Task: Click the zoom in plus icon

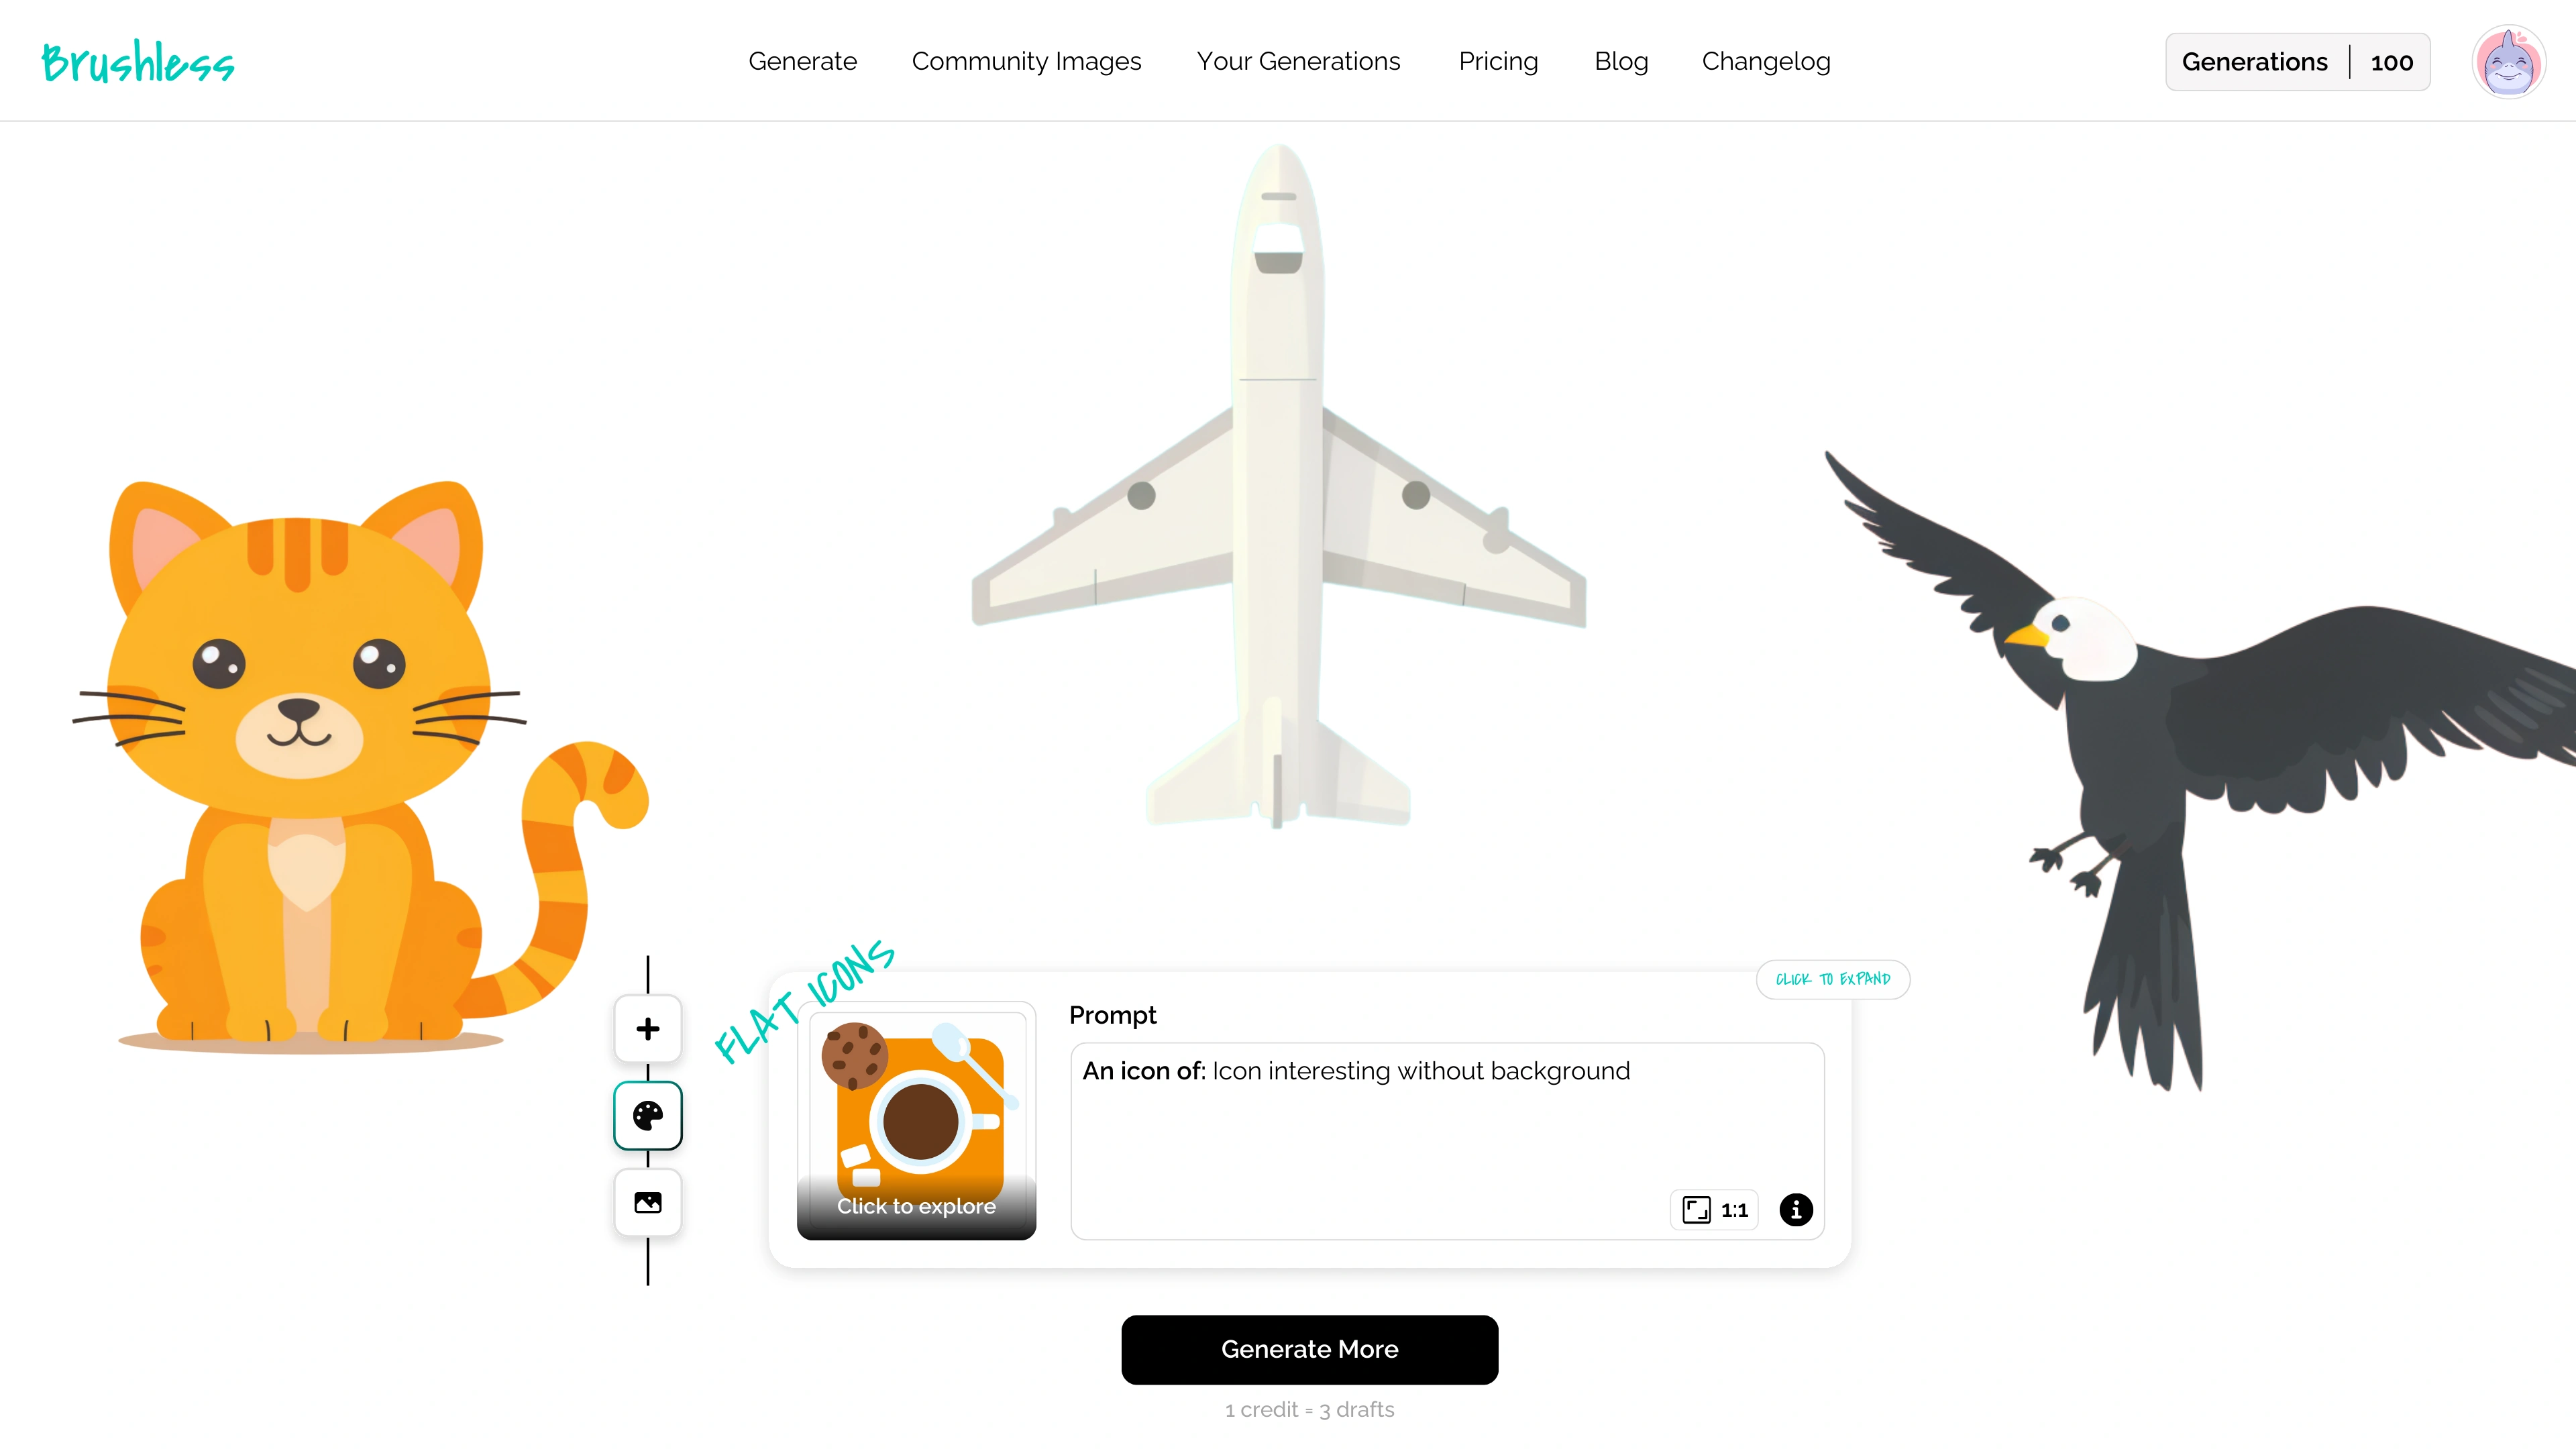Action: [647, 1028]
